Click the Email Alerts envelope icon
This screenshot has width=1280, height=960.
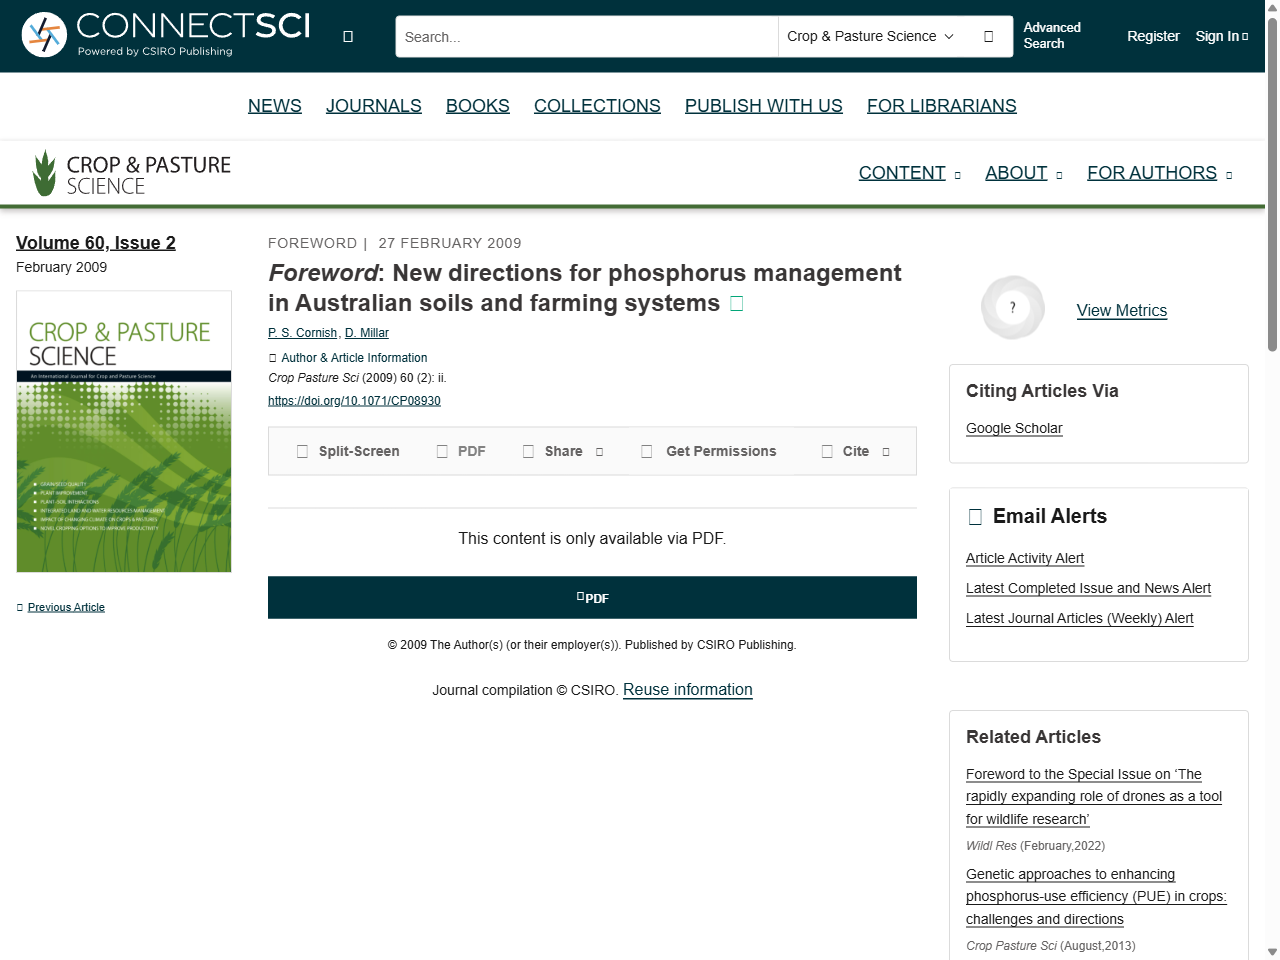click(x=975, y=517)
